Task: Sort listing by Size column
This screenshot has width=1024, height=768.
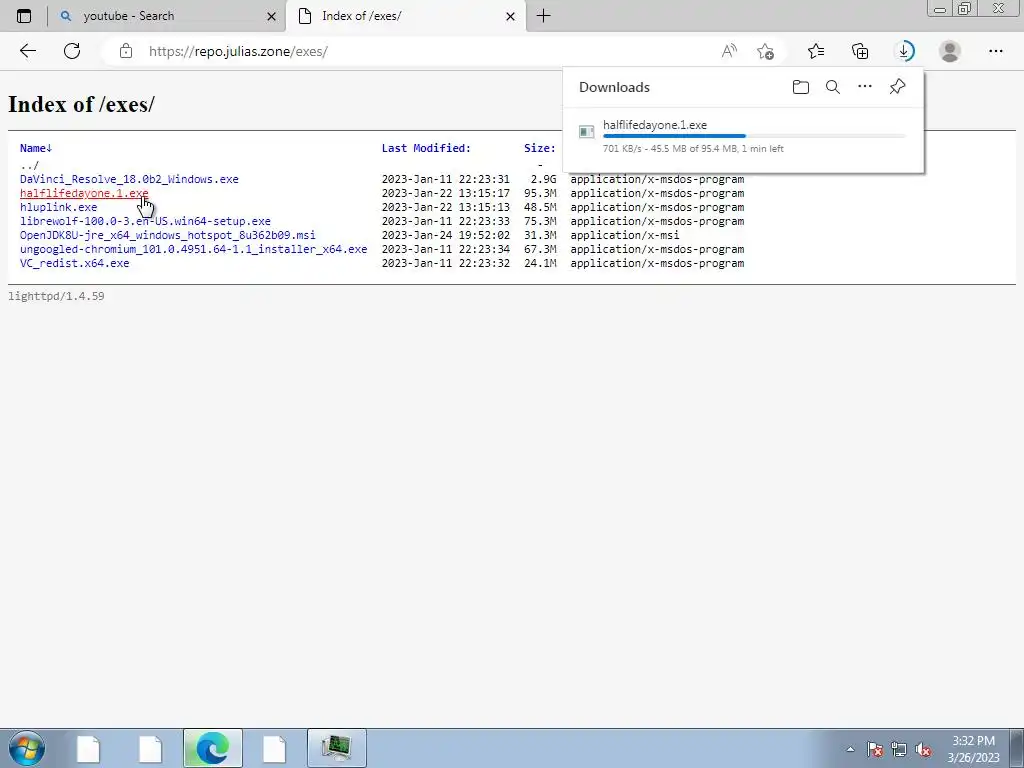Action: [x=539, y=148]
